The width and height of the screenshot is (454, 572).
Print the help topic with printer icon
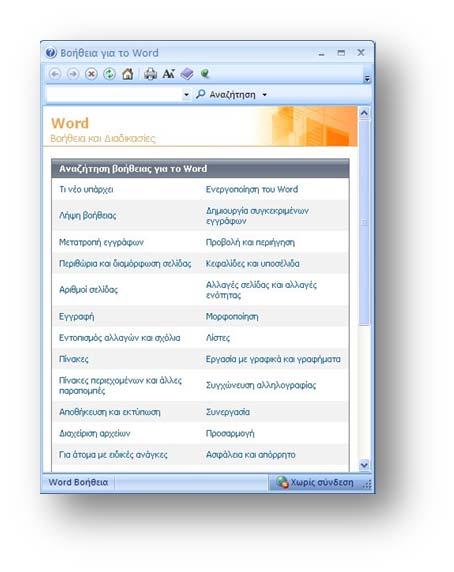click(150, 74)
